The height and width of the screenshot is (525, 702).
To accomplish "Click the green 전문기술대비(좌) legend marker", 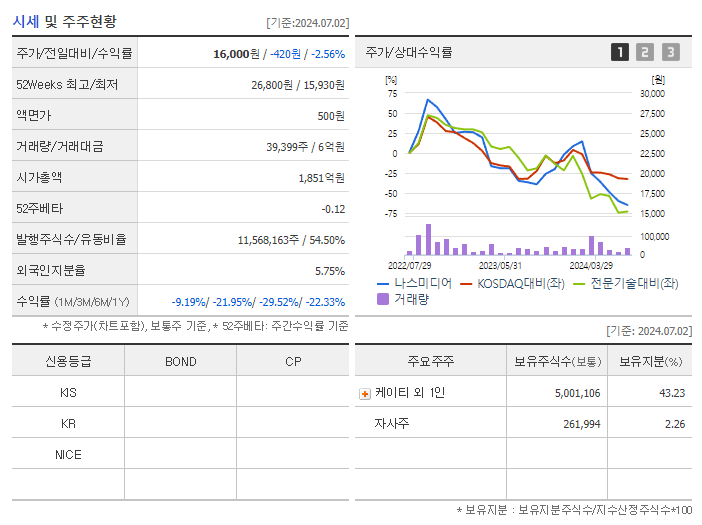I will pyautogui.click(x=579, y=284).
